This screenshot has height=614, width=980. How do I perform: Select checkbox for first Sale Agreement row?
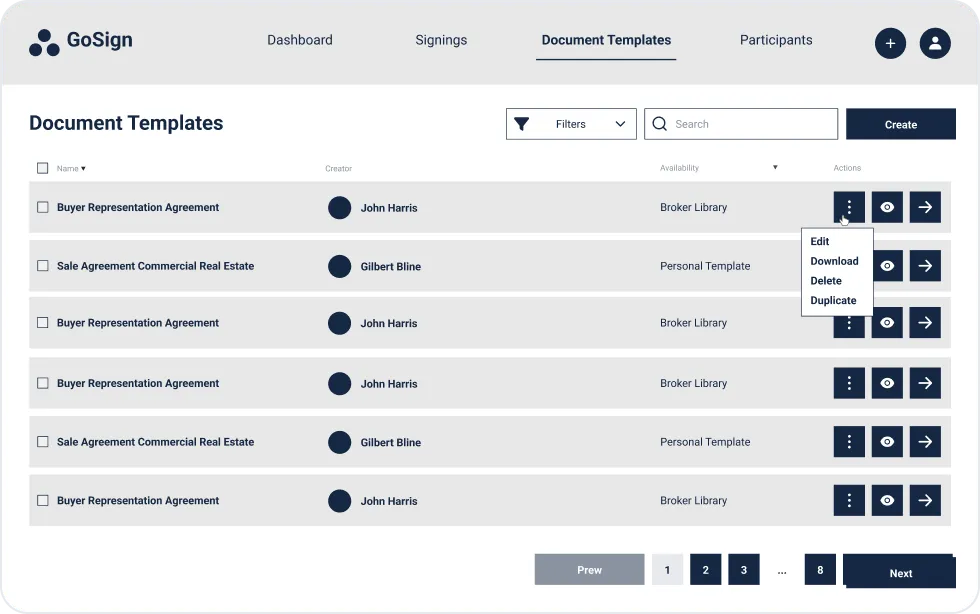pos(42,266)
